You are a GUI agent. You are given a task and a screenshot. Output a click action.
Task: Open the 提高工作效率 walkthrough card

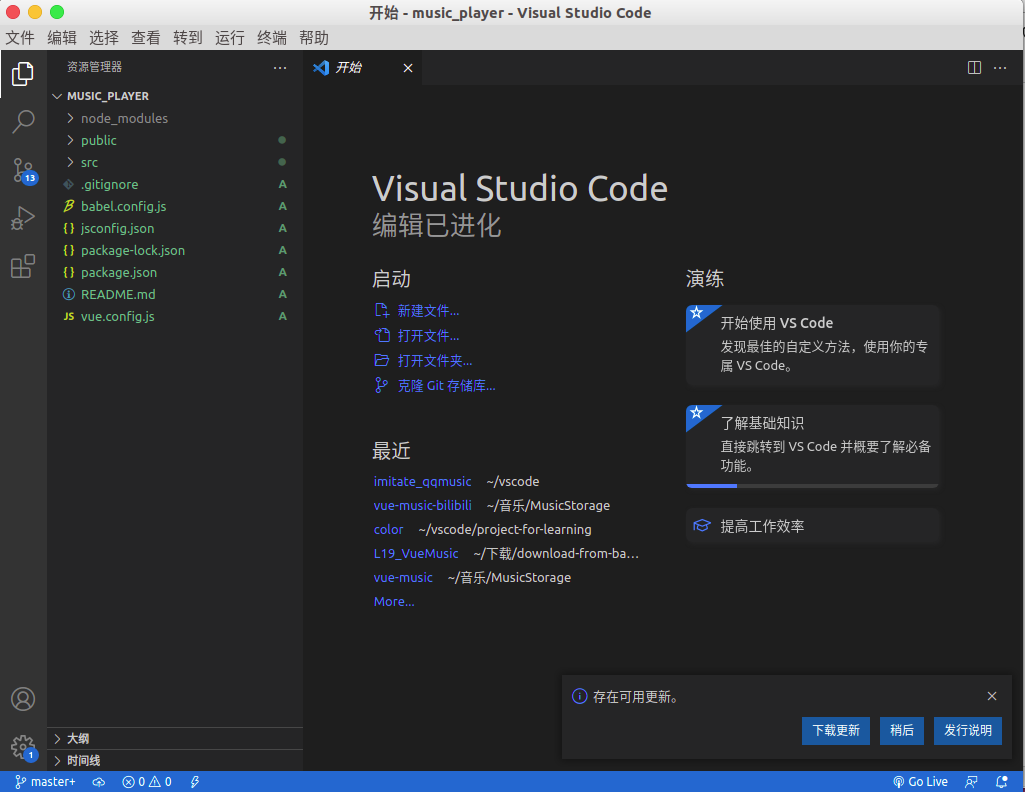[813, 526]
